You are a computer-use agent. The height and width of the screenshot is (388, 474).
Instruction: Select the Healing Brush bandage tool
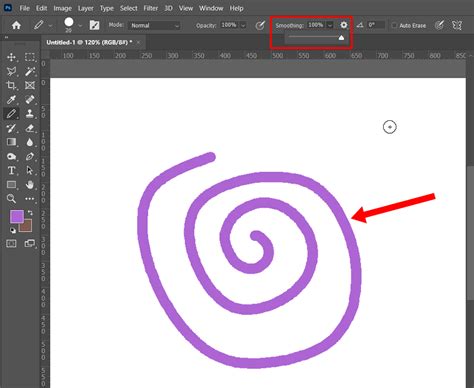click(30, 100)
